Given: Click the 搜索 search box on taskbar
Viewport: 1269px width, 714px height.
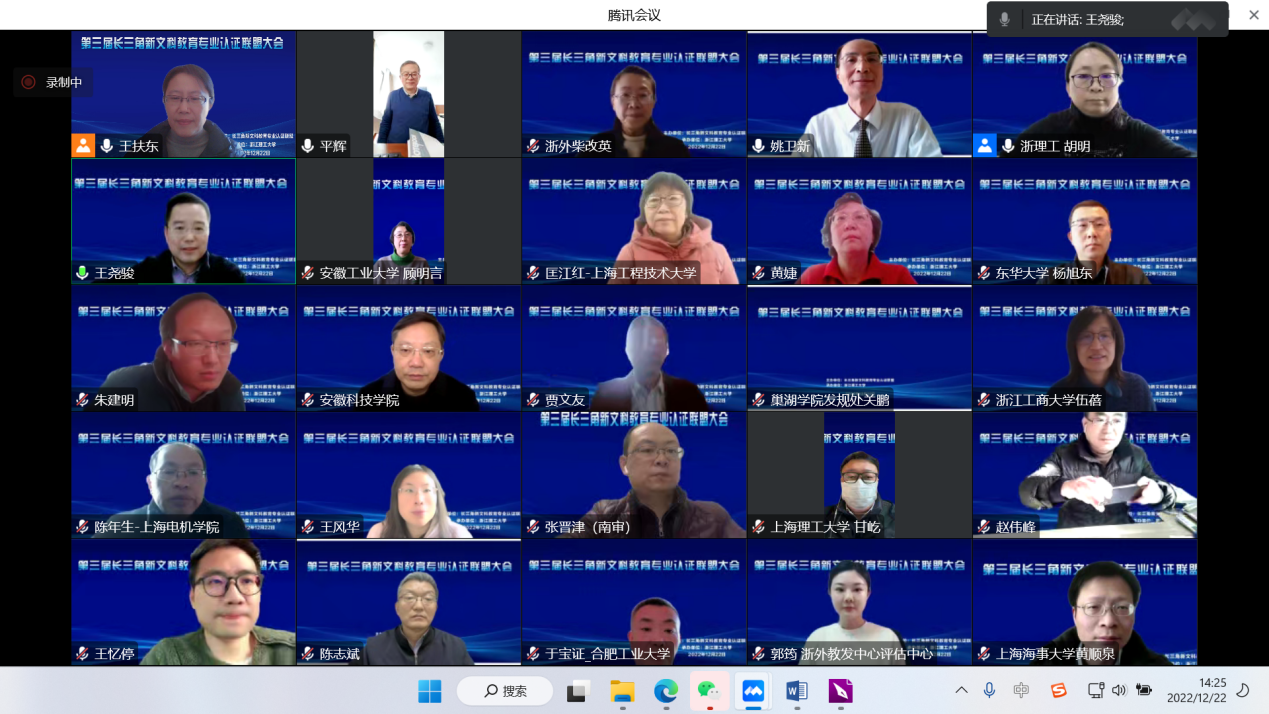Looking at the screenshot, I should (505, 691).
